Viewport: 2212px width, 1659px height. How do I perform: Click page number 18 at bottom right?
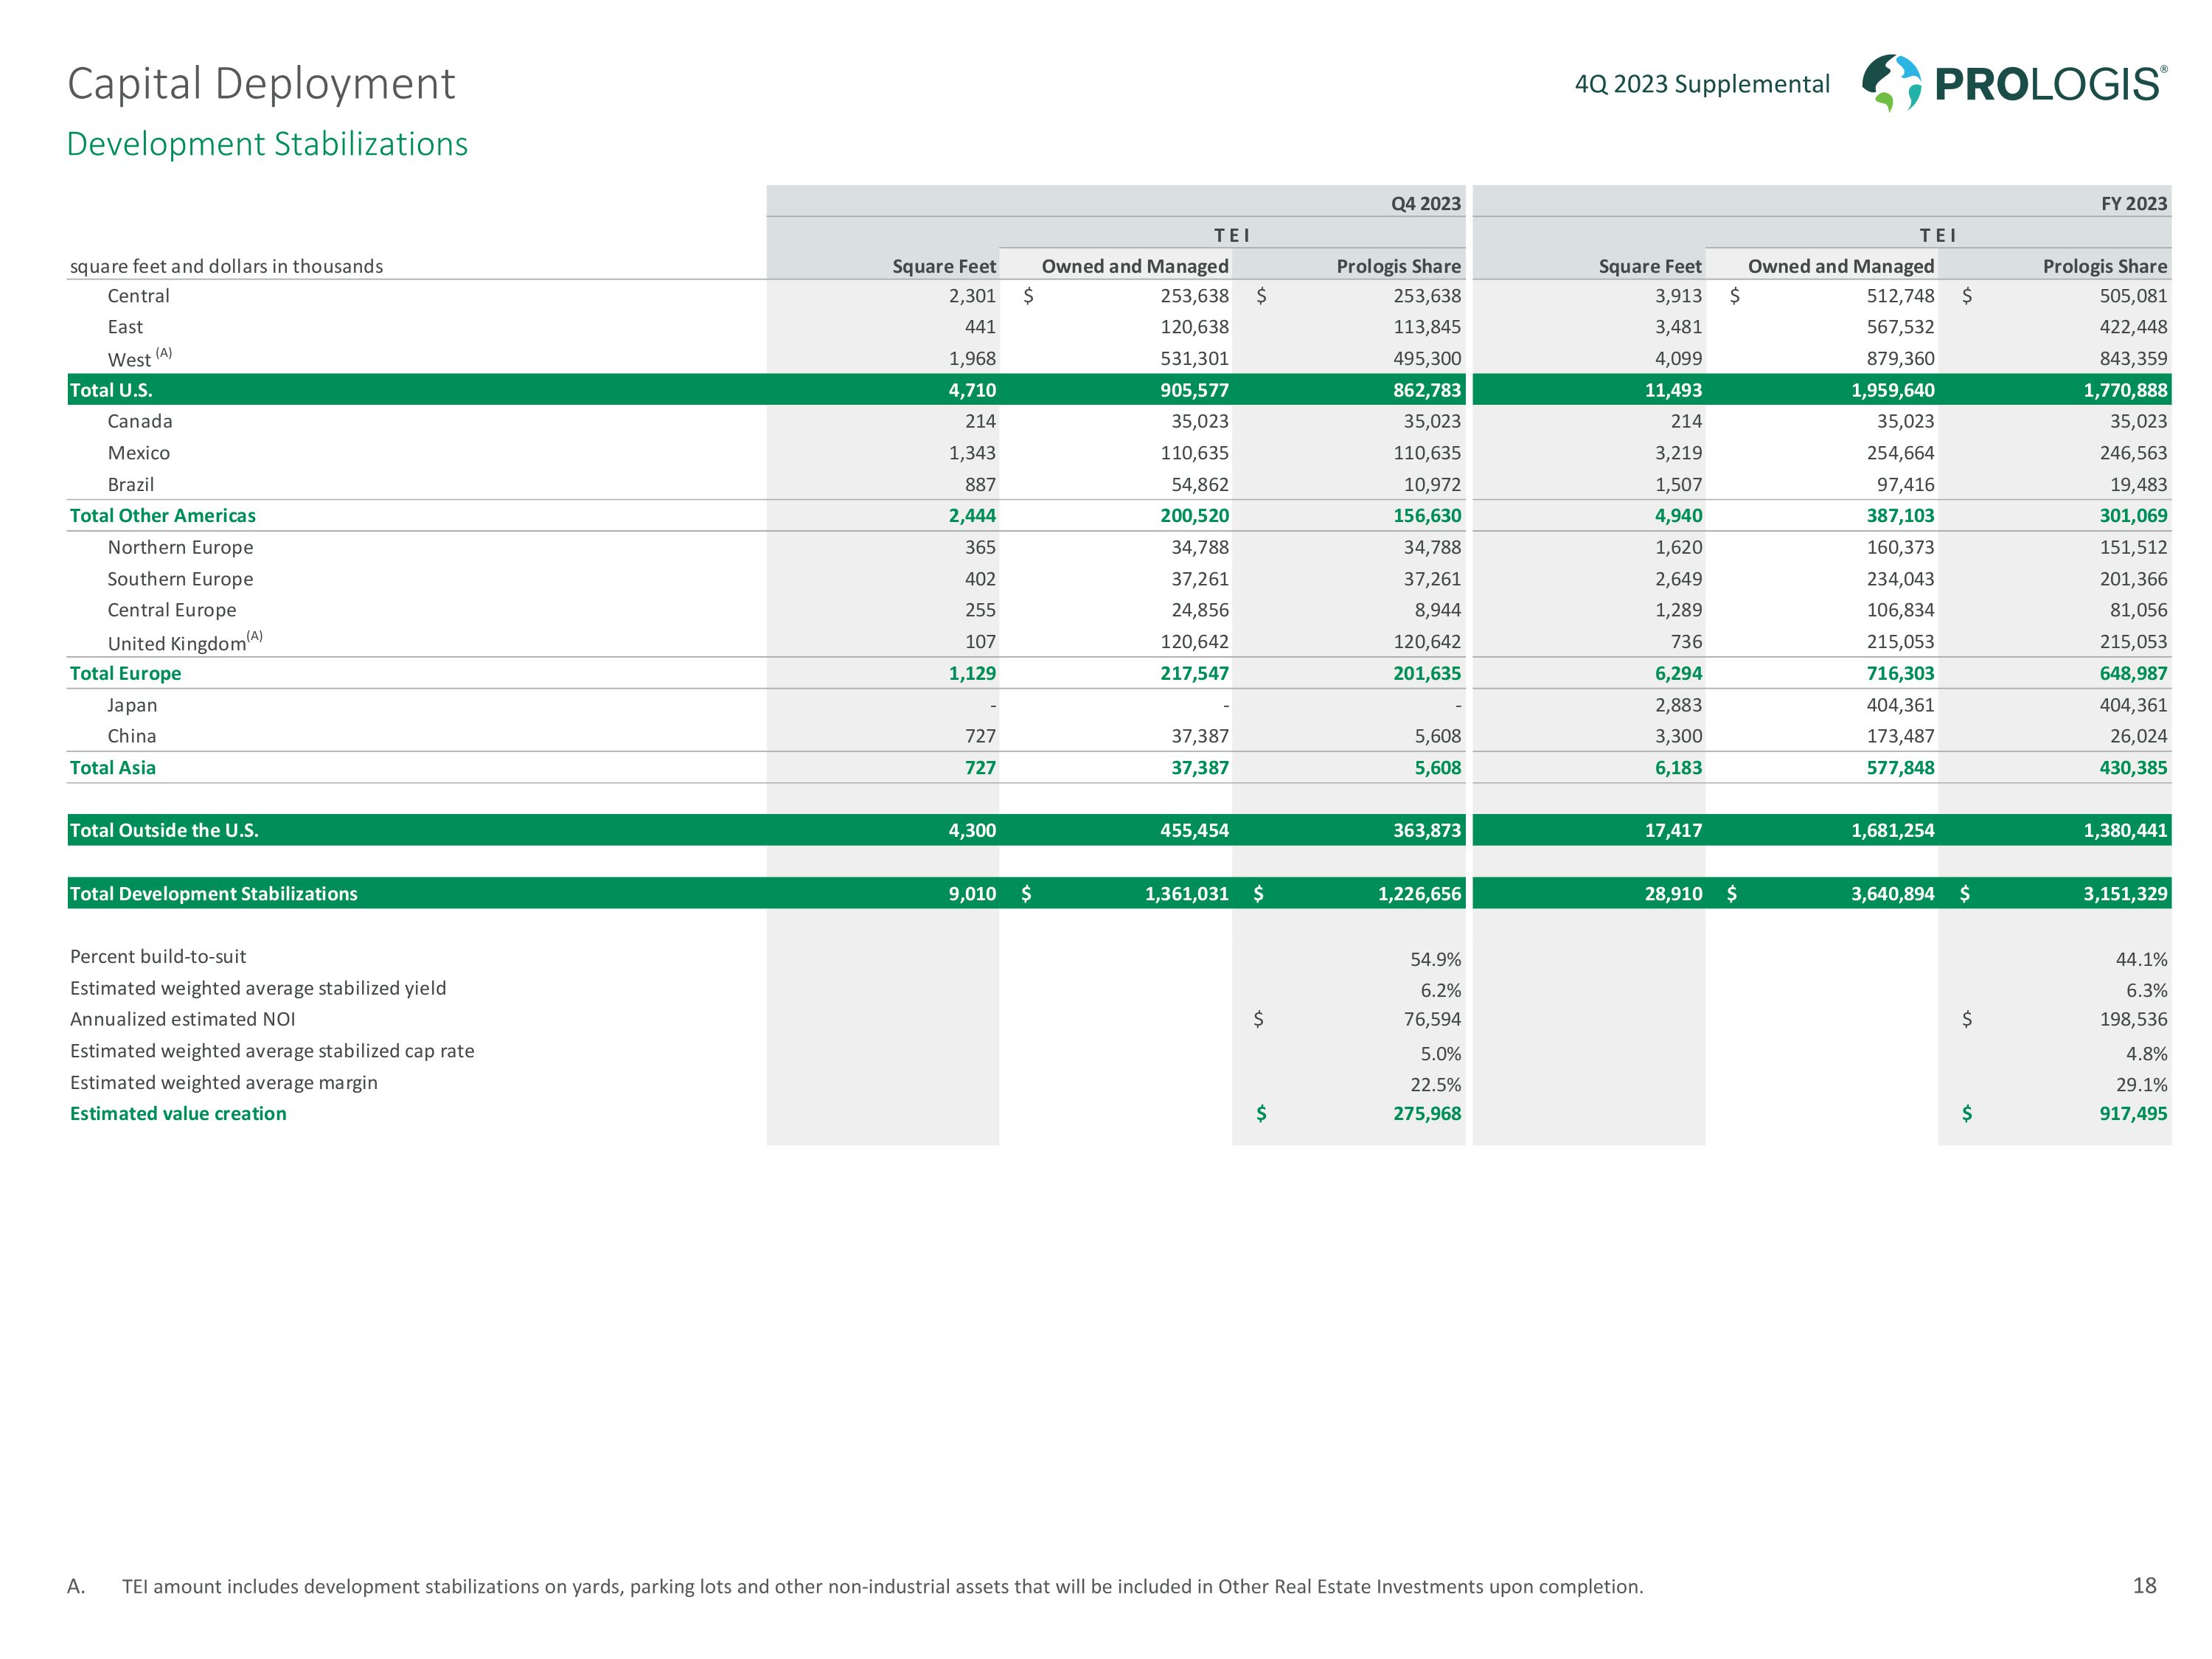pyautogui.click(x=2144, y=1586)
